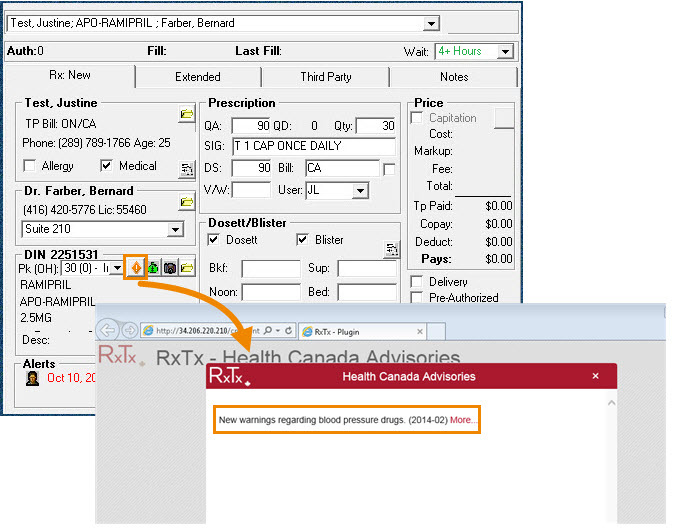The height and width of the screenshot is (531, 674).
Task: Click the Test, Justine patient name
Action: pos(61,103)
